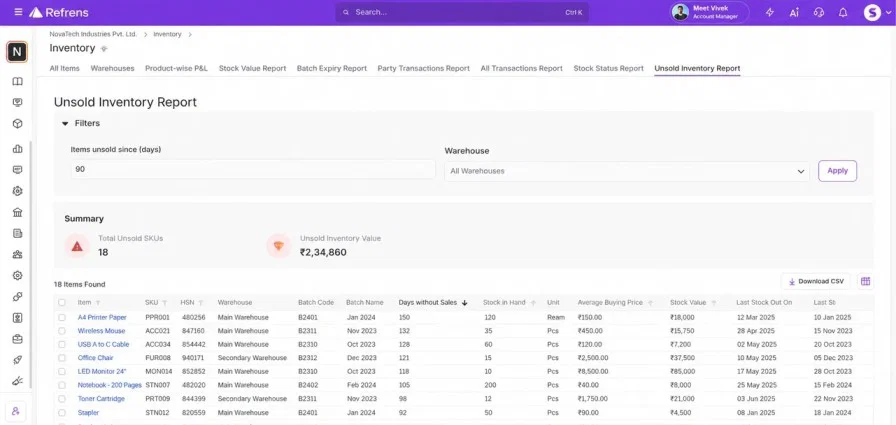The height and width of the screenshot is (425, 896).
Task: Open the Stock Value Report tab
Action: coord(253,69)
